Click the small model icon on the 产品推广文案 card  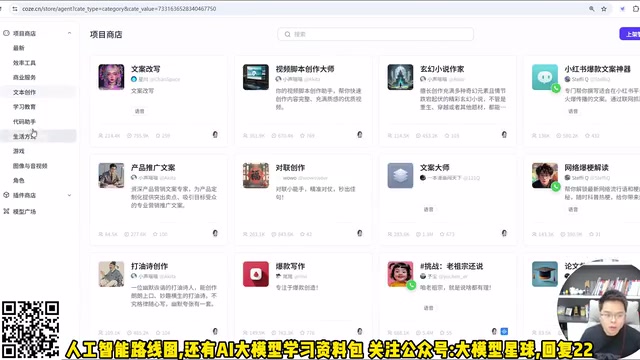point(215,233)
